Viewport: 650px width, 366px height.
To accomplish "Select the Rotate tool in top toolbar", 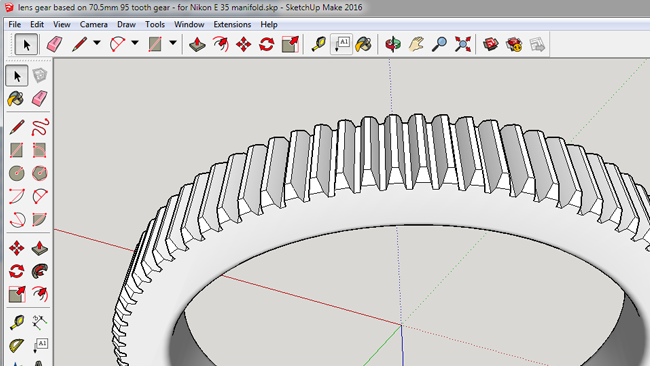I will [x=267, y=44].
